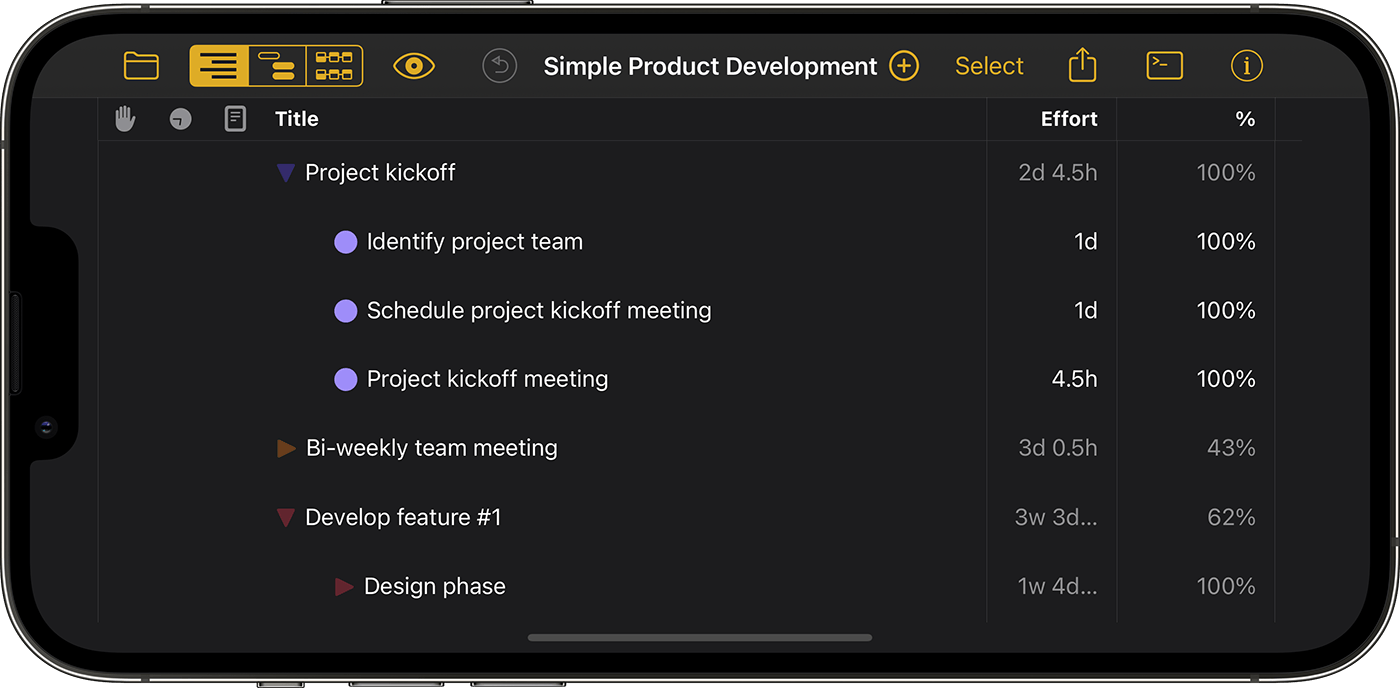The height and width of the screenshot is (688, 1400).
Task: Add a new task with plus button
Action: point(904,66)
